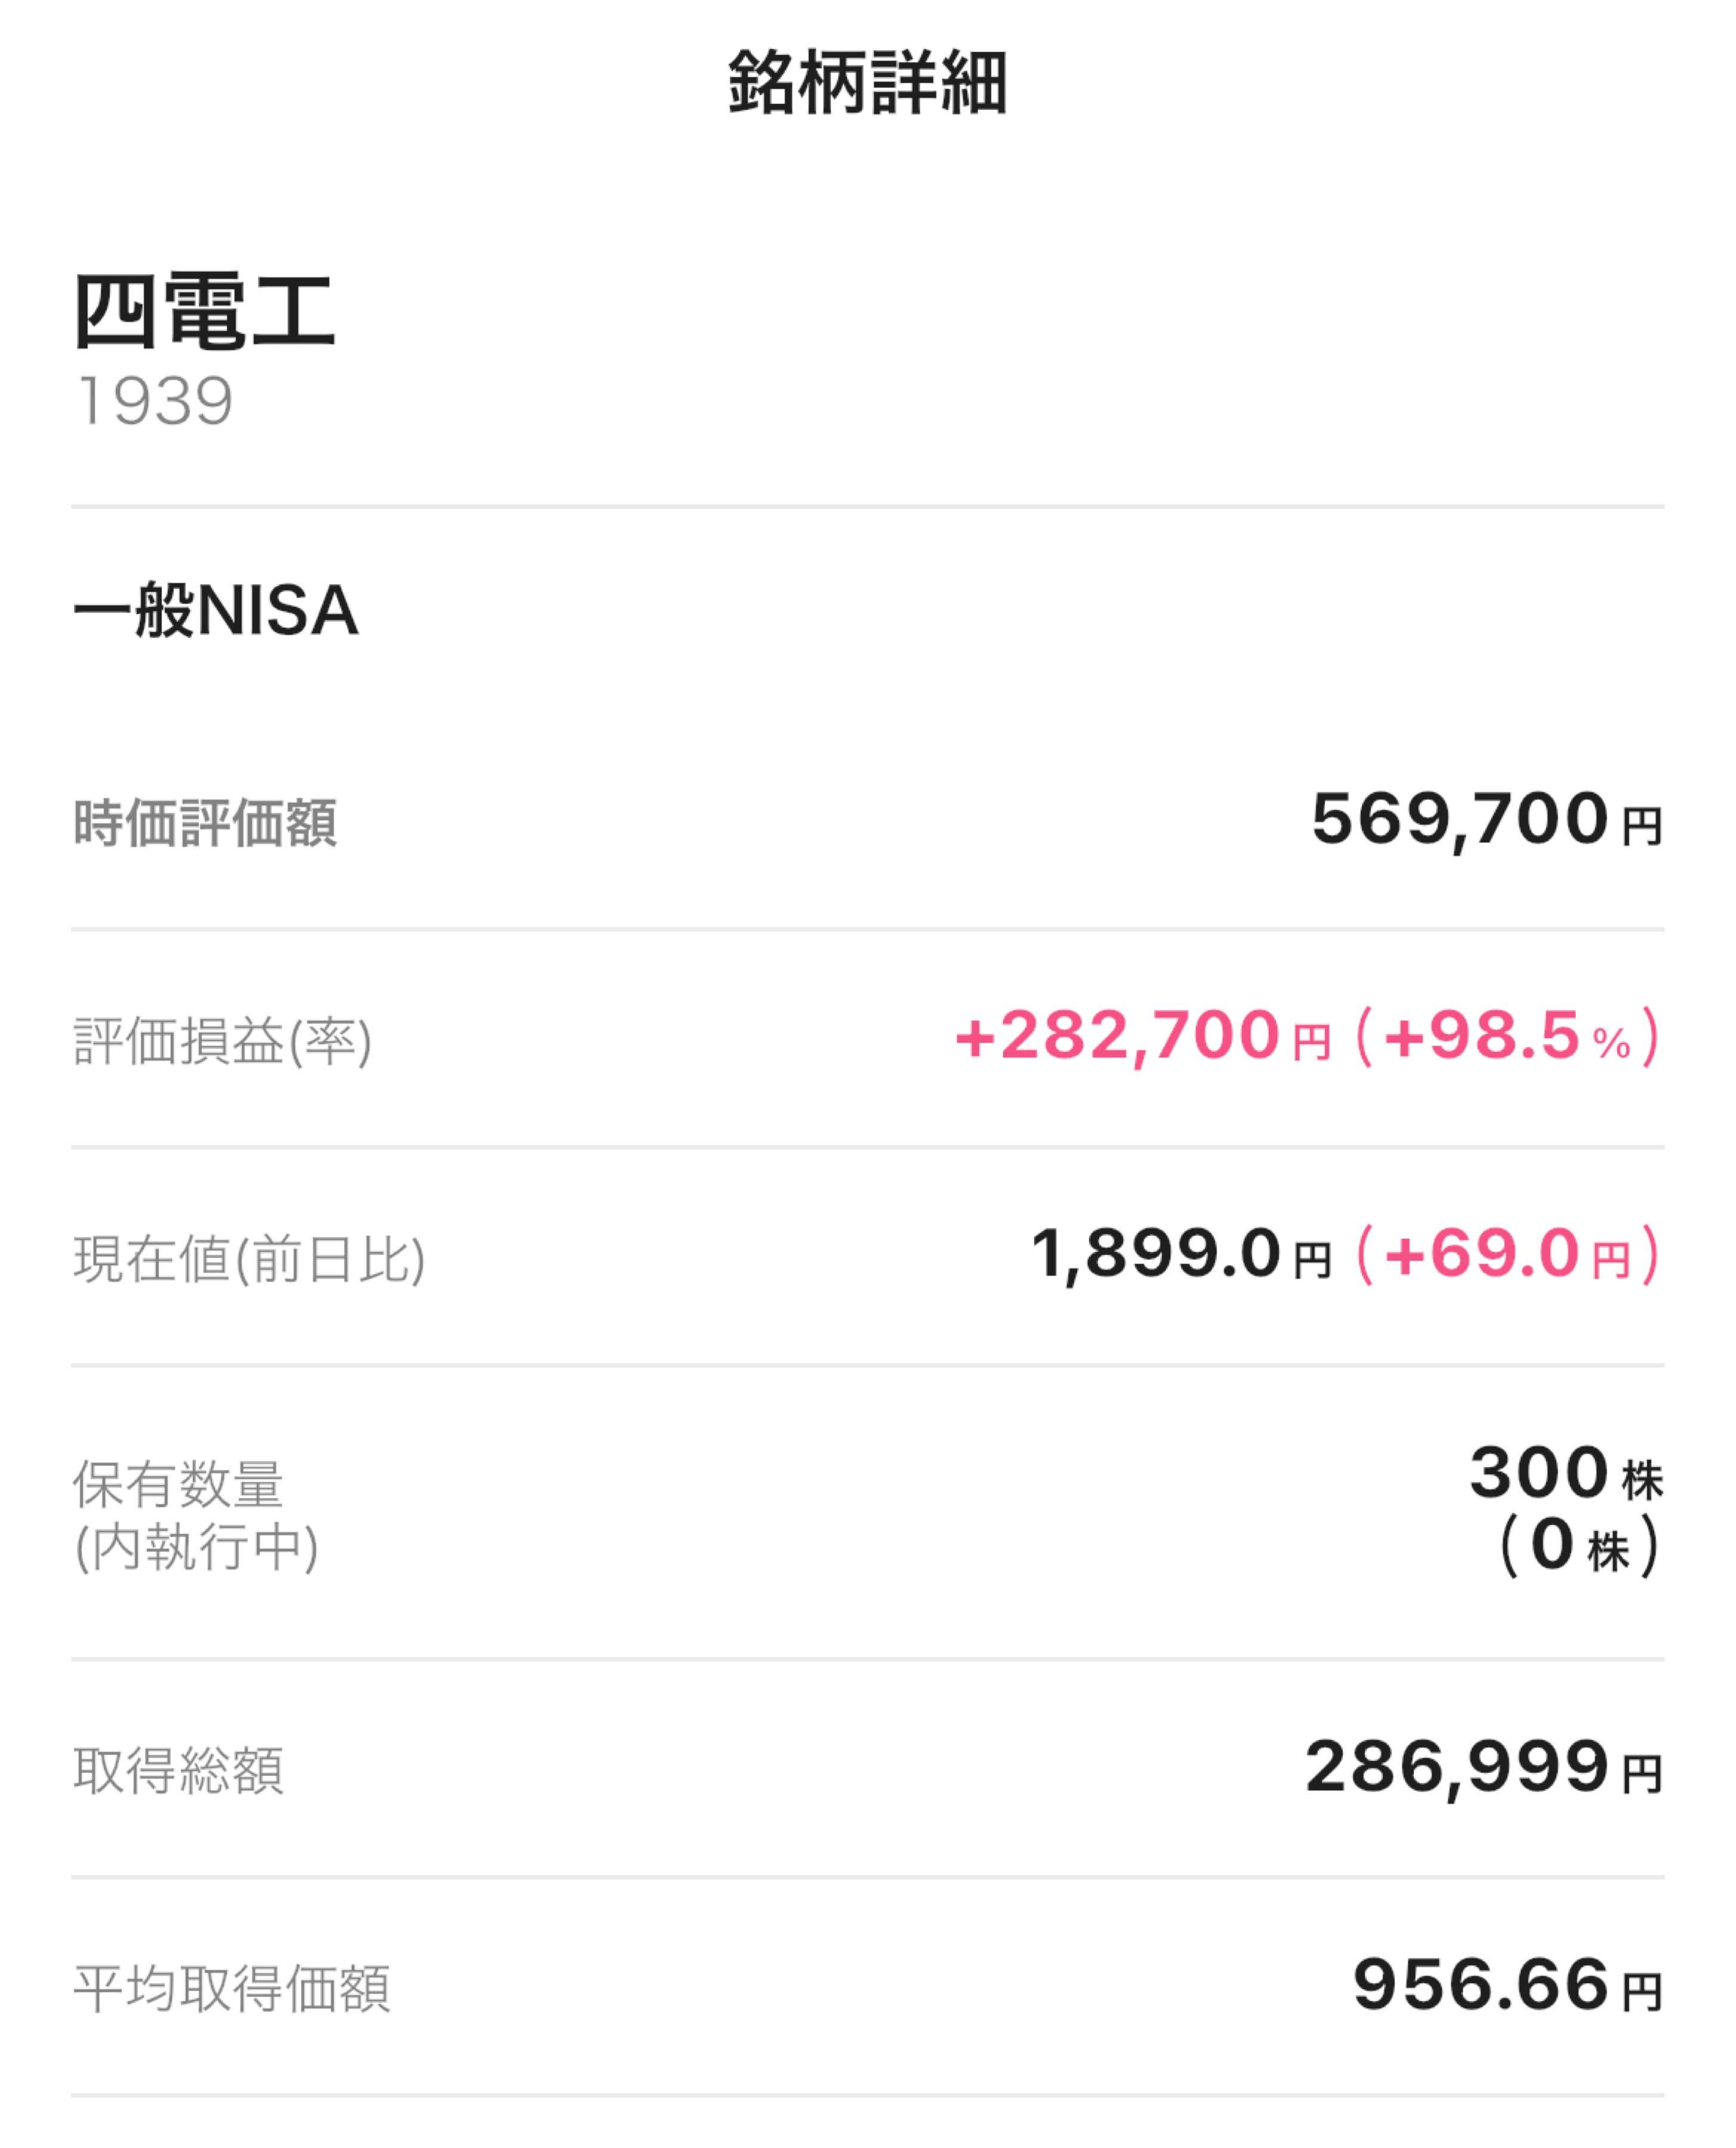This screenshot has height=2148, width=1736.
Task: Click the 569,700円 market value
Action: 1486,821
